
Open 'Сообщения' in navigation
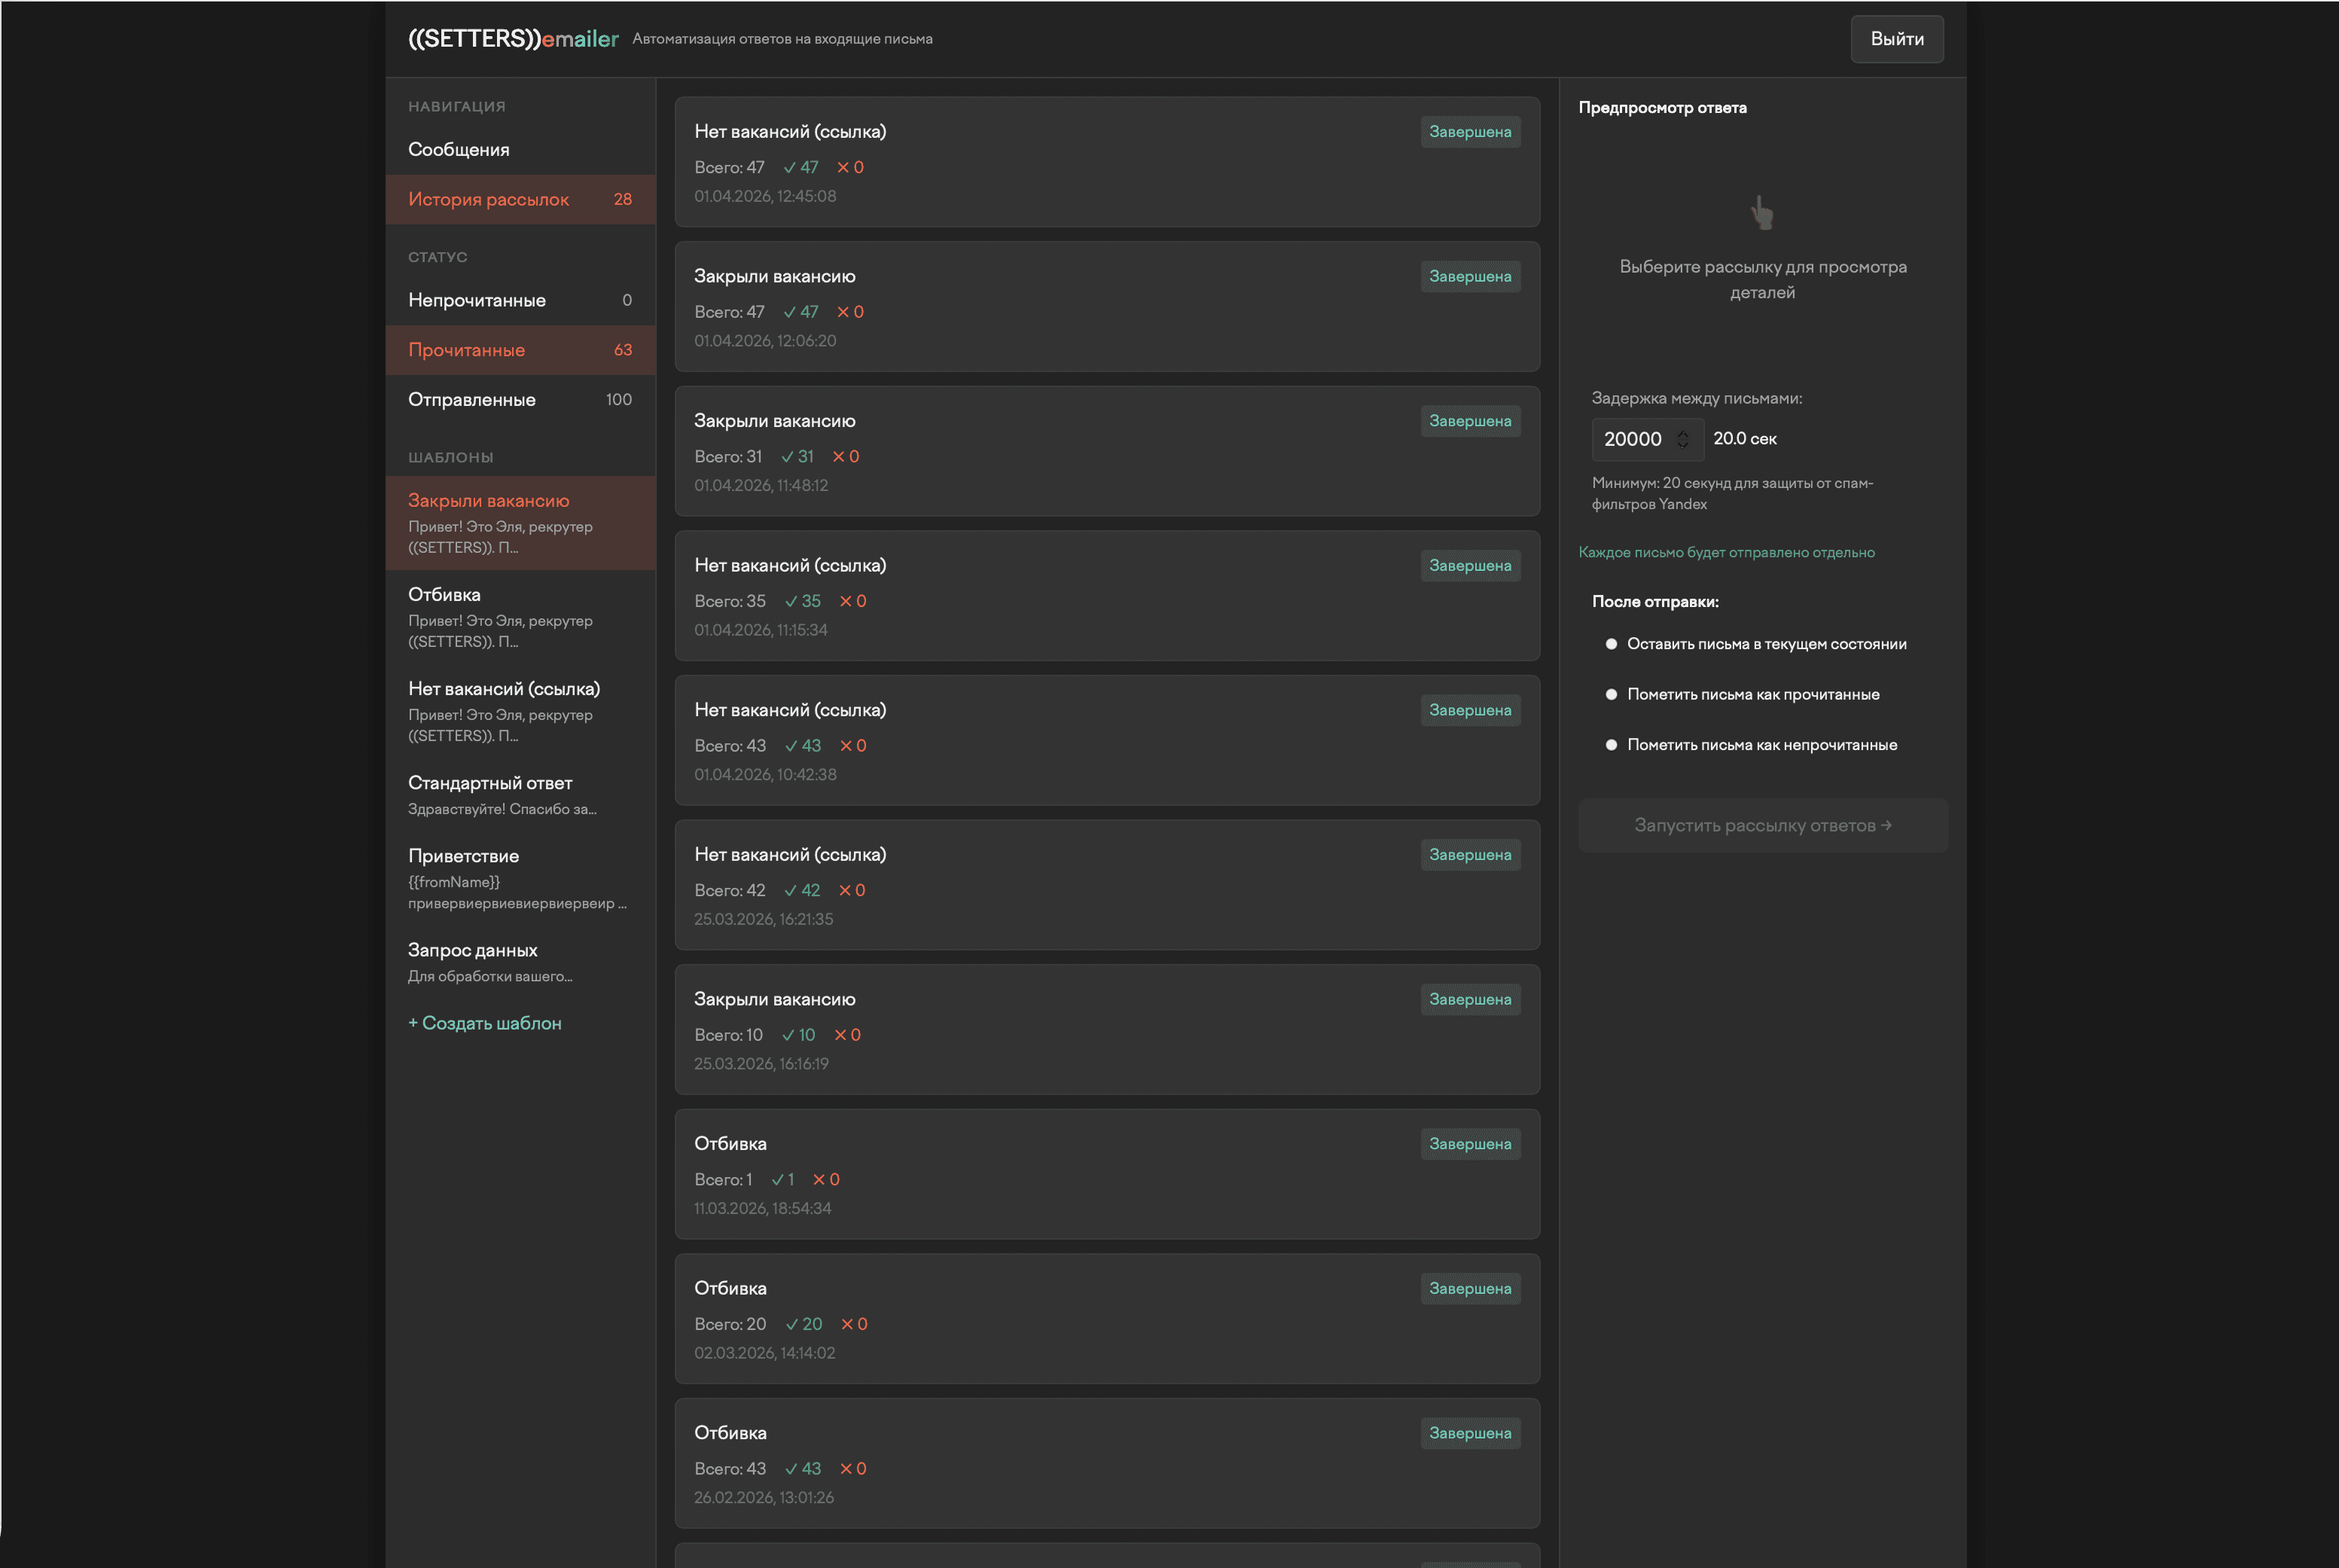(458, 149)
